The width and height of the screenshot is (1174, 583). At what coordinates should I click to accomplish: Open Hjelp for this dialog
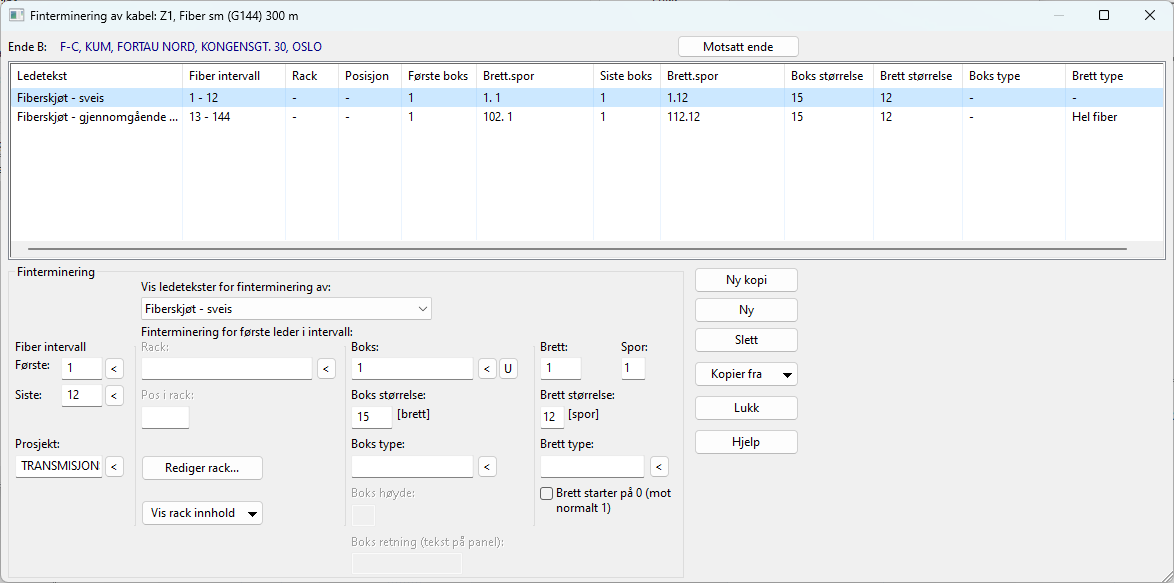[x=746, y=442]
